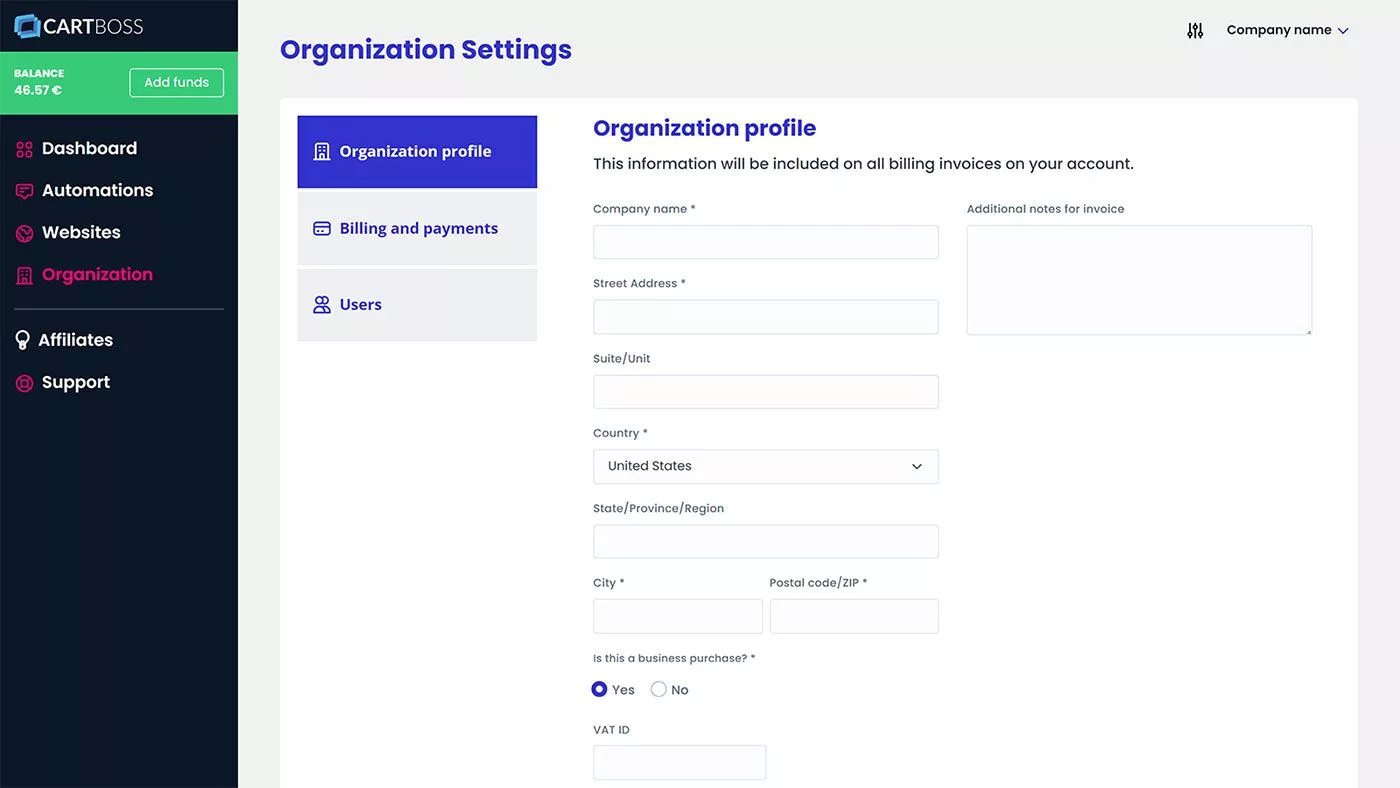Expand the Company name account menu chevron

[x=1343, y=31]
